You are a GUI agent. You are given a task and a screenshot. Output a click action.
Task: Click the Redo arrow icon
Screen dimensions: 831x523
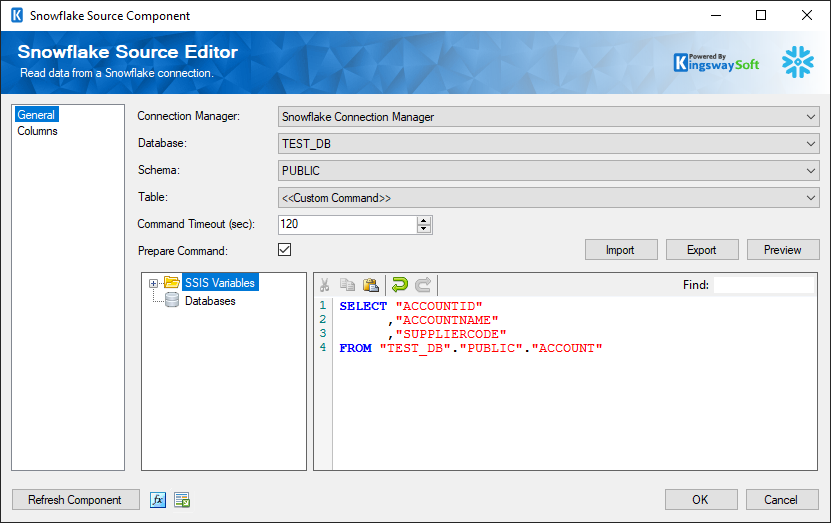point(423,285)
